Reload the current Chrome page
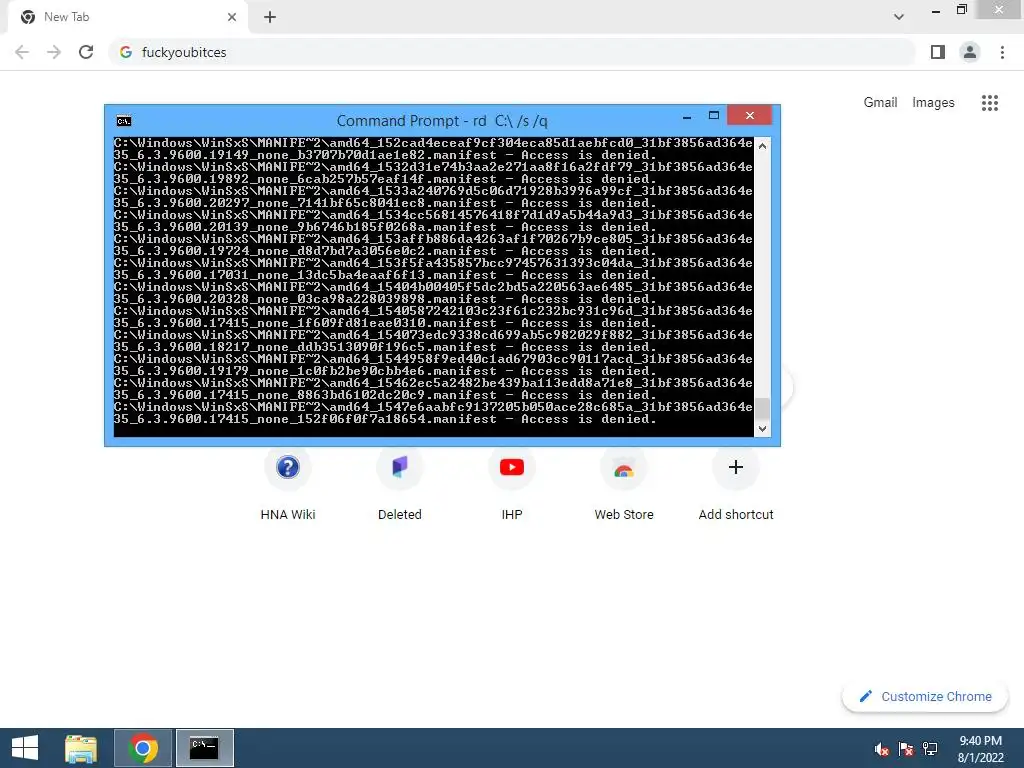1024x768 pixels. pos(86,52)
